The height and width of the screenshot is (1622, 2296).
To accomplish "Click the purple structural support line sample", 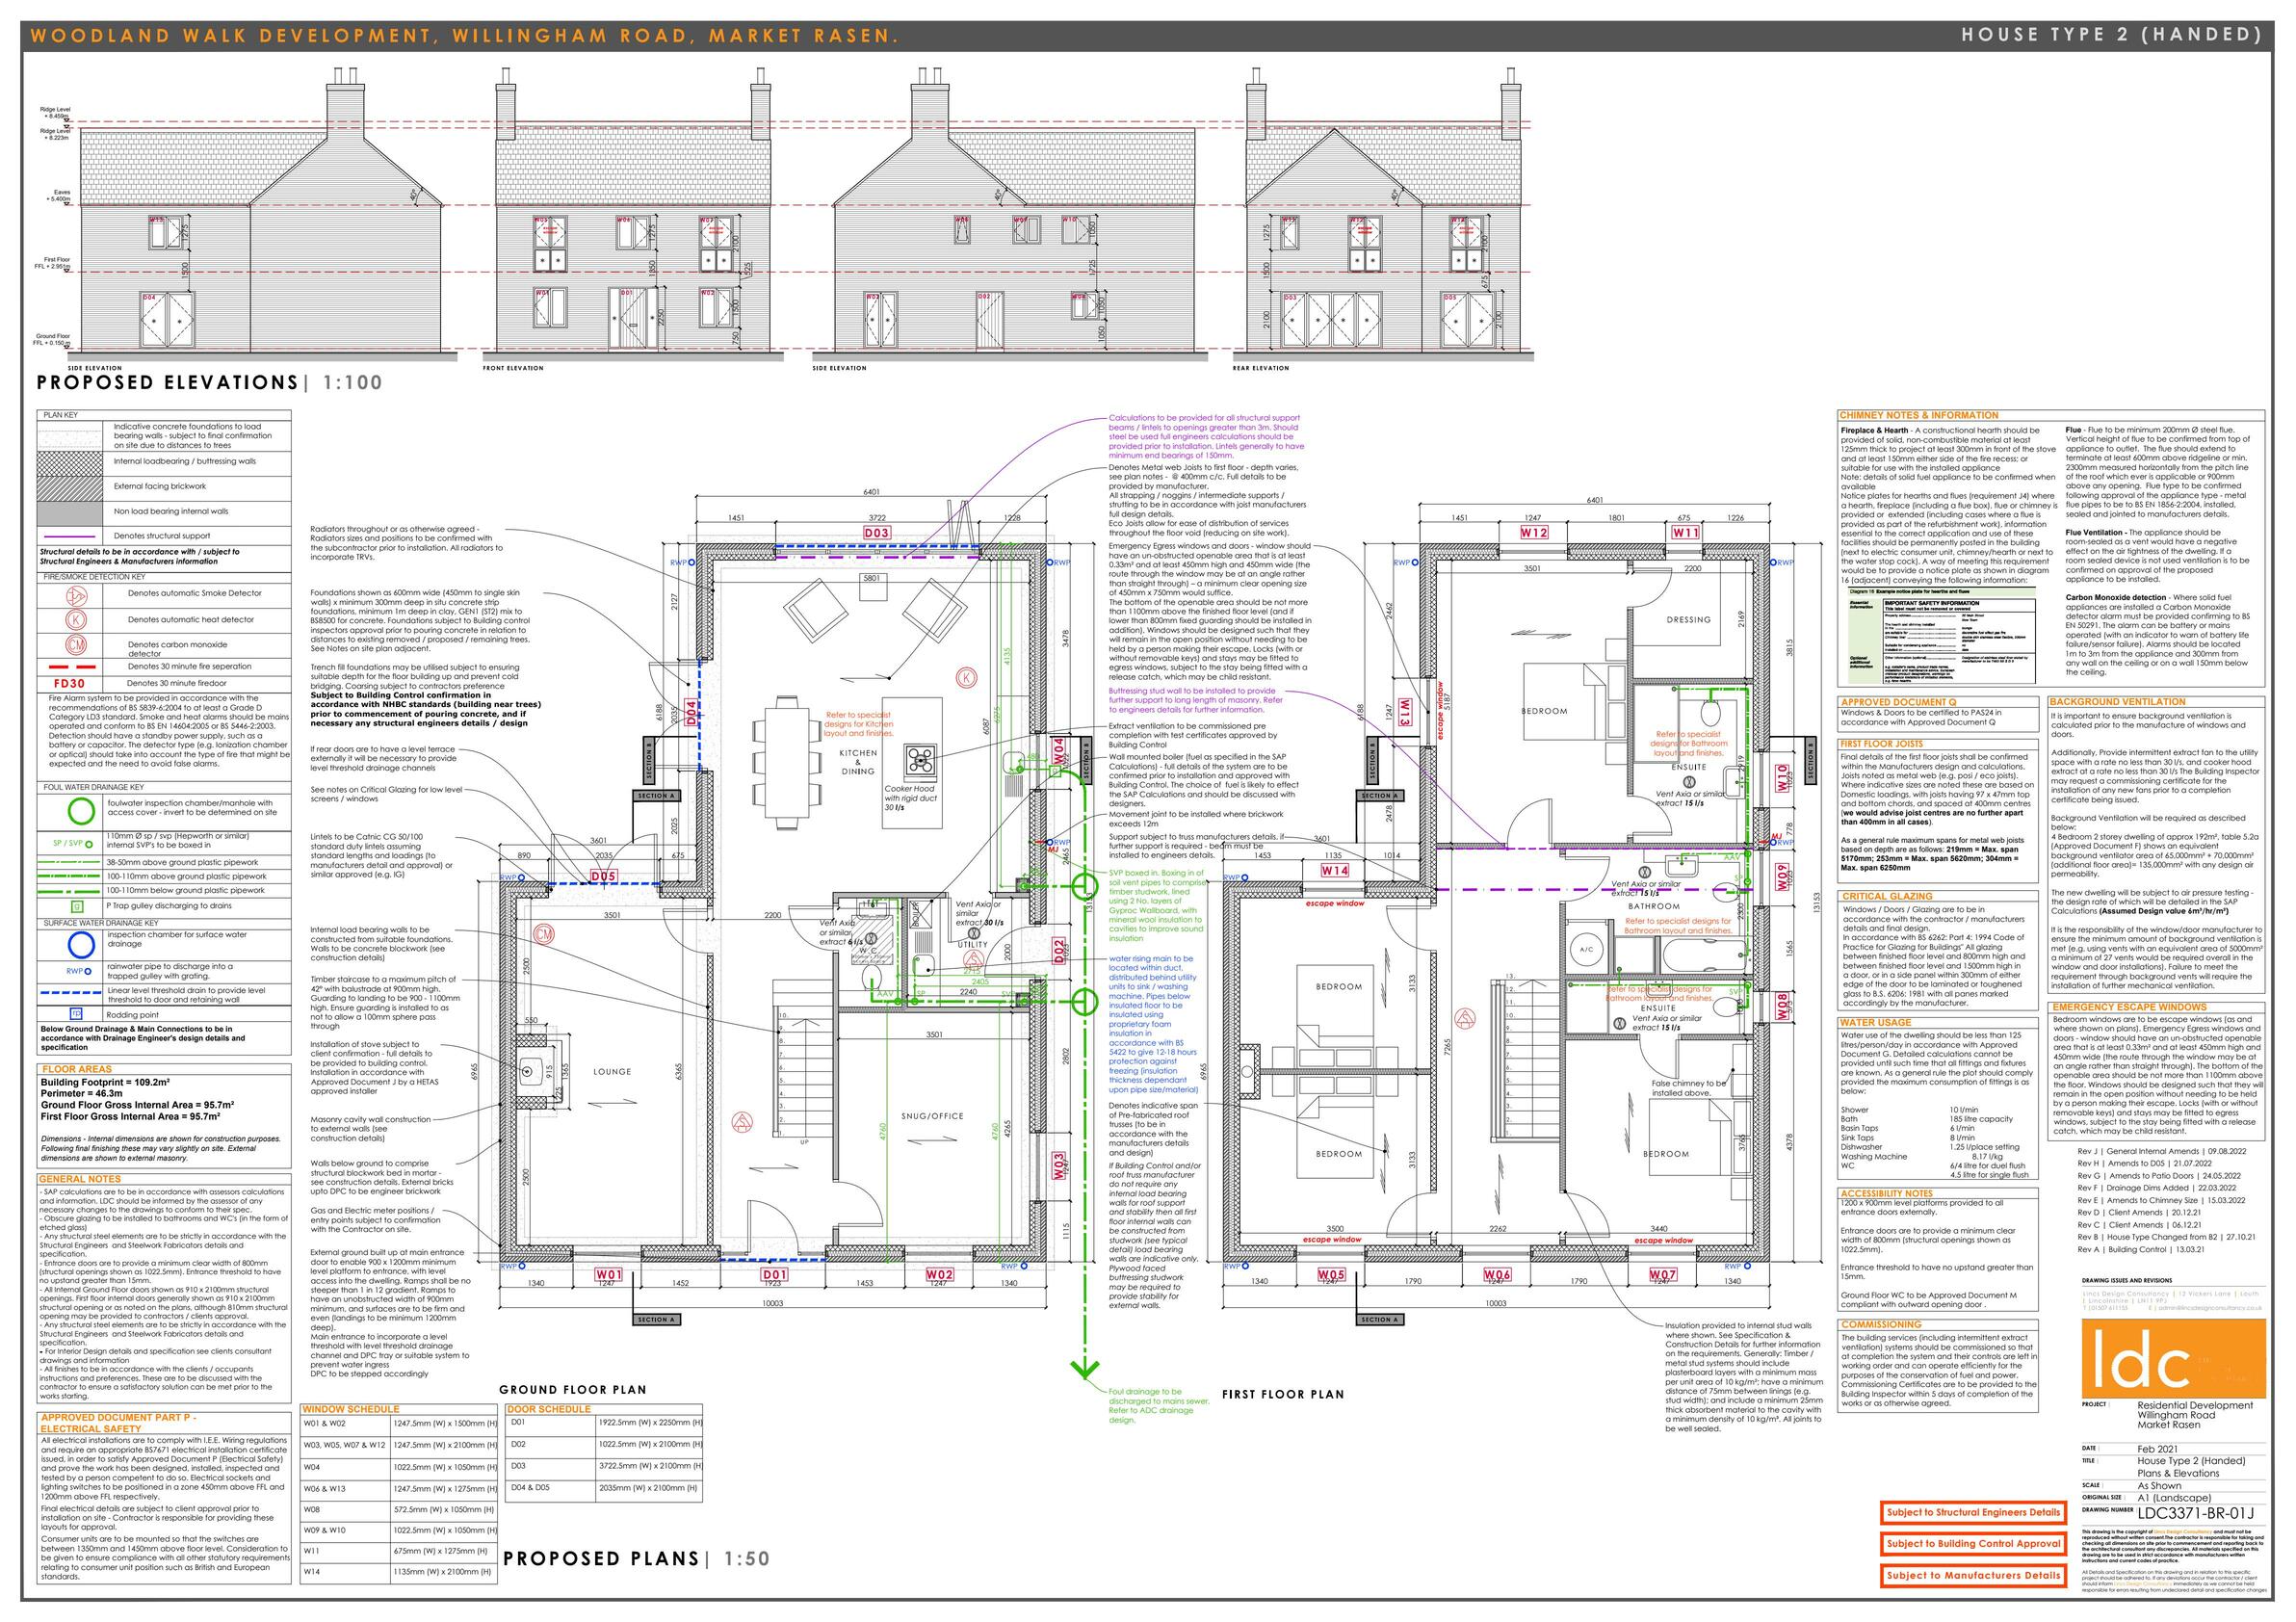I will pyautogui.click(x=71, y=536).
